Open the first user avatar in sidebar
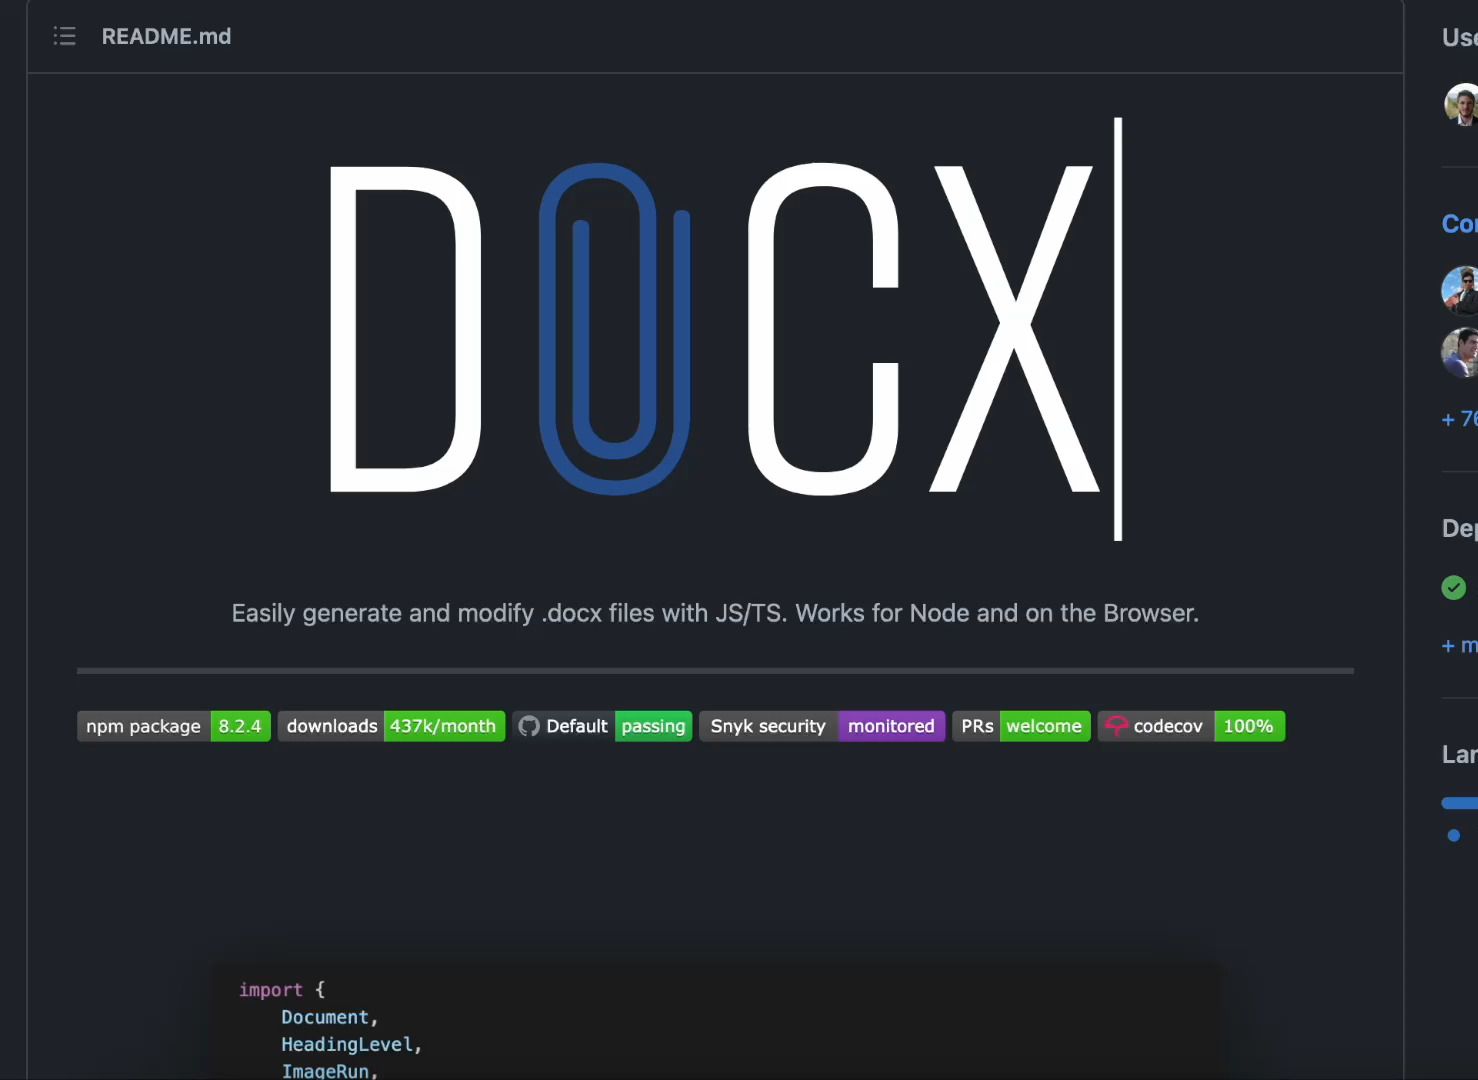This screenshot has width=1478, height=1080. point(1461,104)
